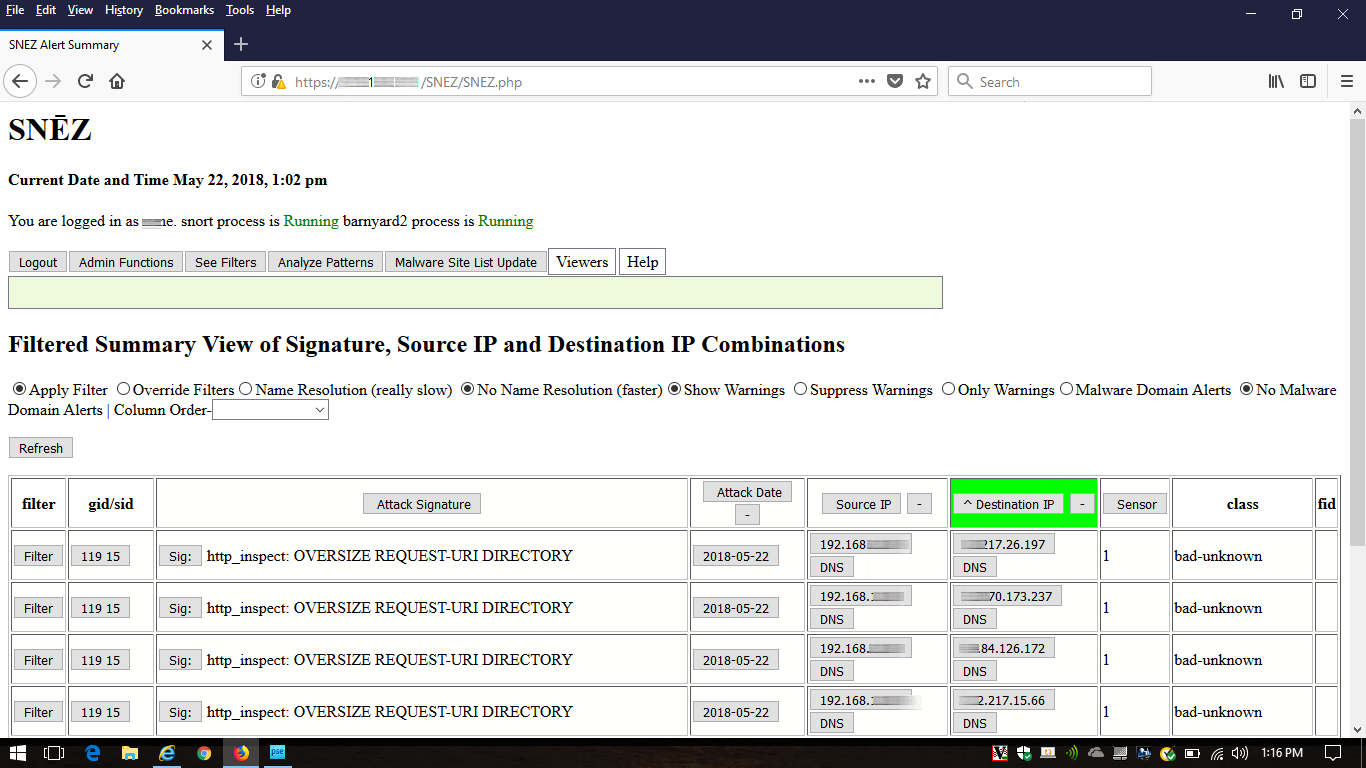Enable the Override Filters option

point(122,389)
